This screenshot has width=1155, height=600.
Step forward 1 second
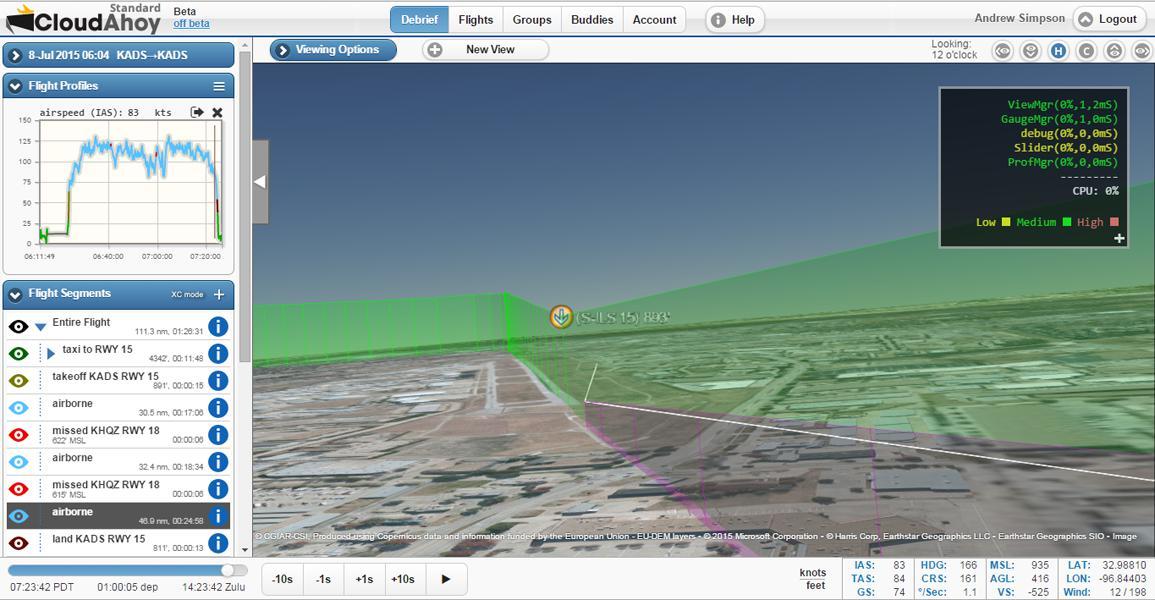[x=364, y=579]
